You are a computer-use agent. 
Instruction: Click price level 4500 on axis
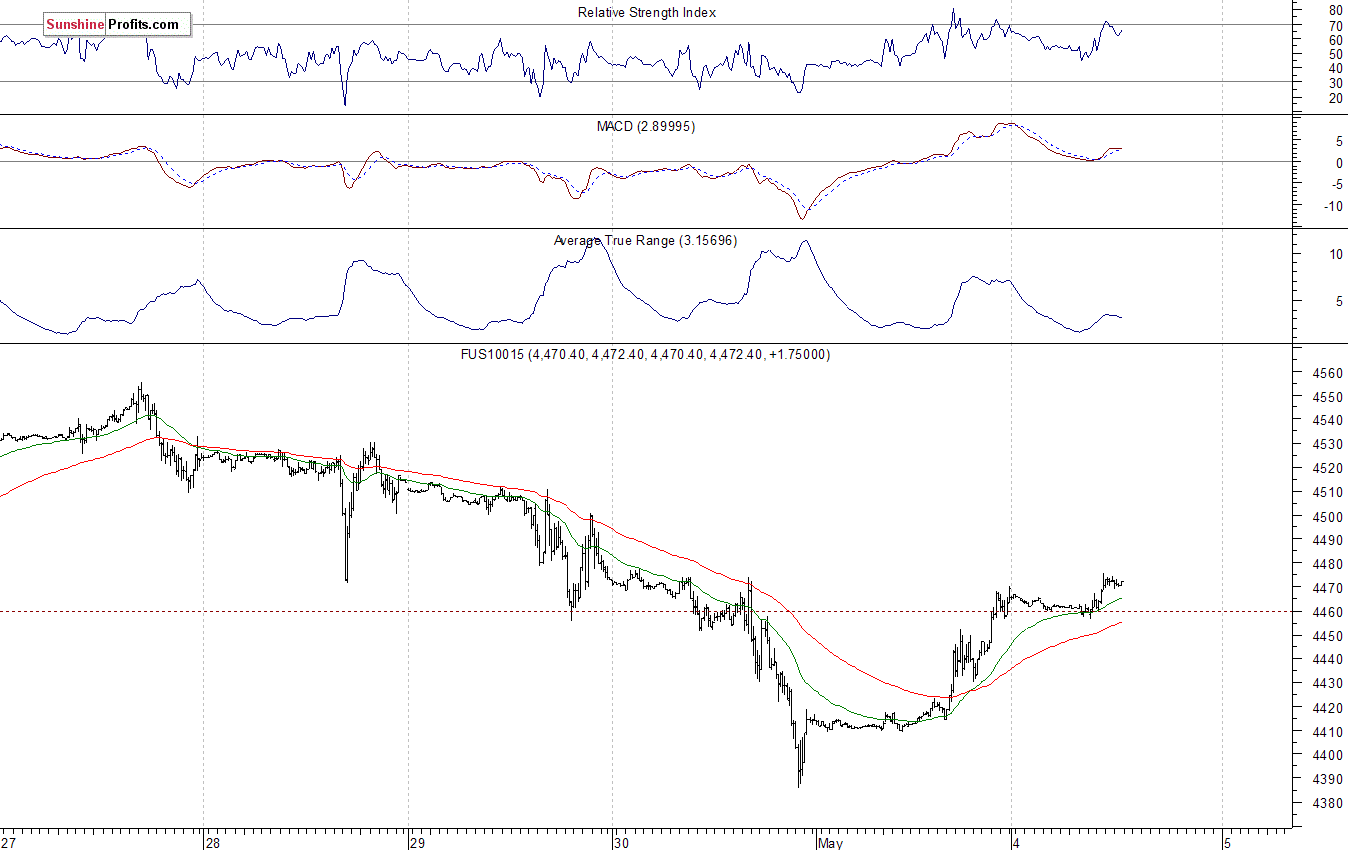[1327, 517]
